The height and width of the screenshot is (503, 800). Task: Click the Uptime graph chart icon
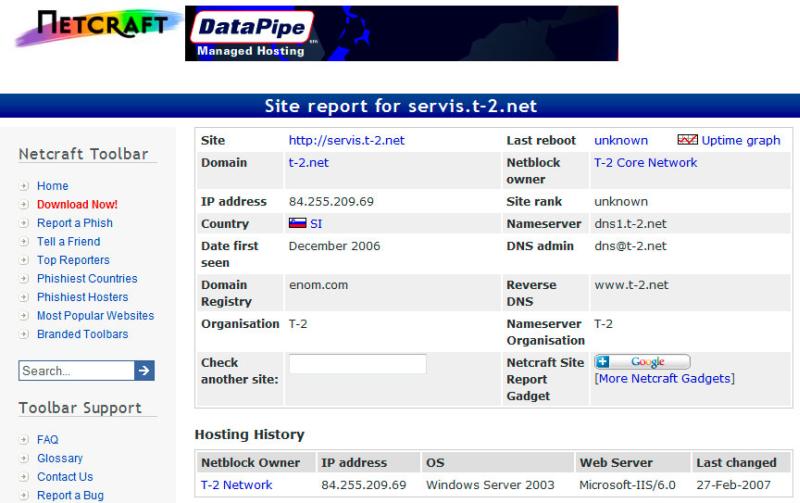(x=687, y=141)
